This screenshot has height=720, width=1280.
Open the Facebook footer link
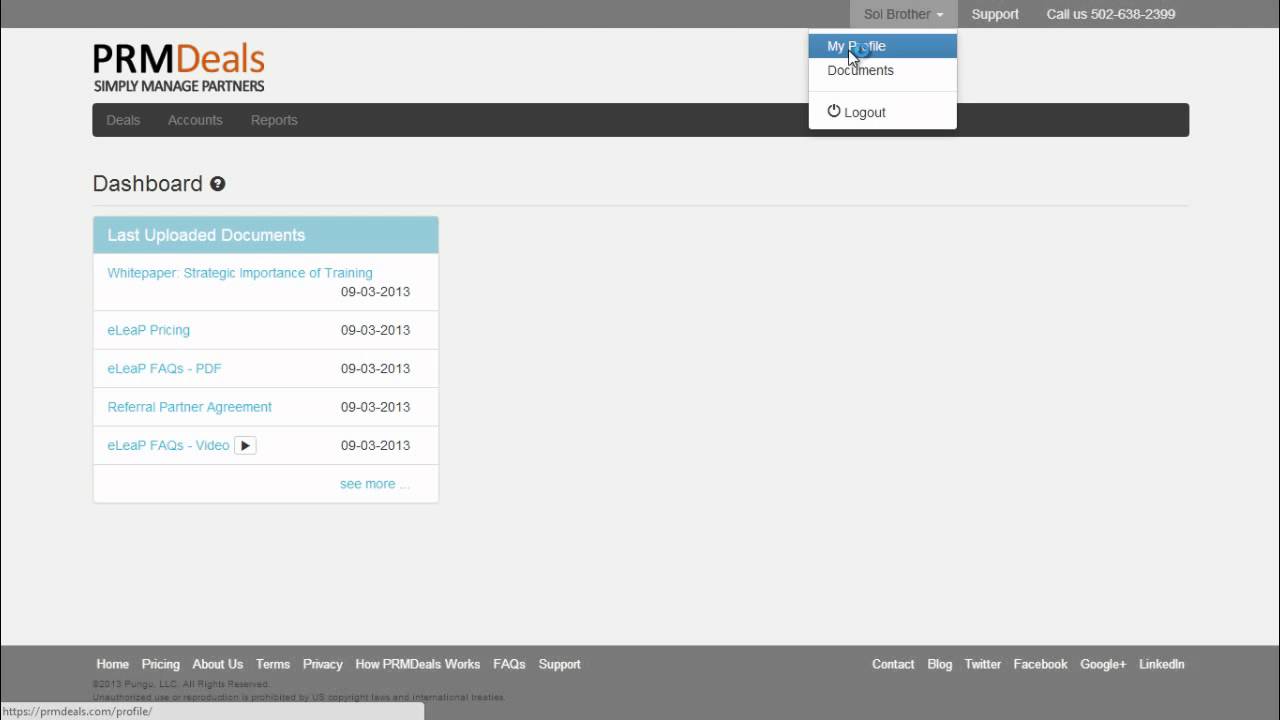click(x=1040, y=664)
